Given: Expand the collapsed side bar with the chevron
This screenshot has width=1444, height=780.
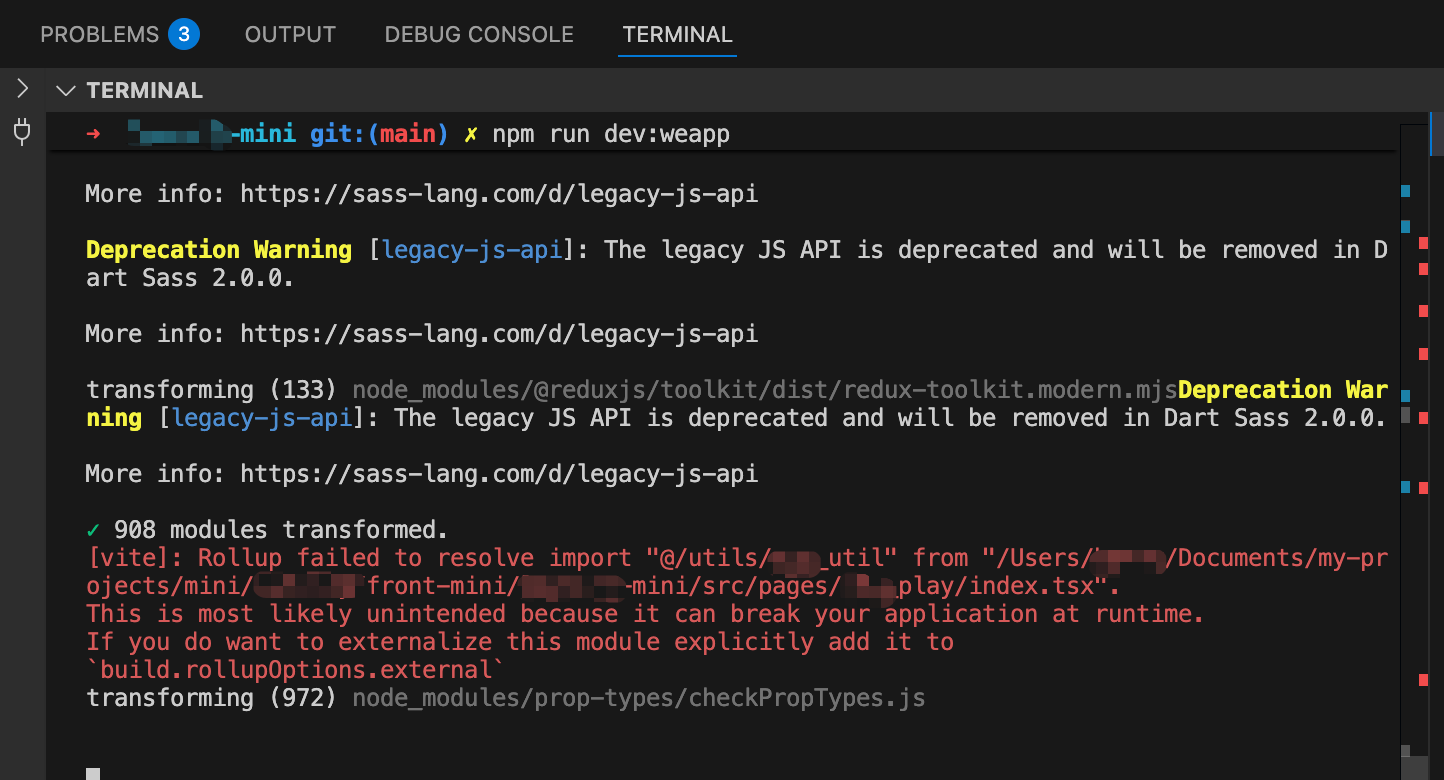Looking at the screenshot, I should pyautogui.click(x=22, y=88).
